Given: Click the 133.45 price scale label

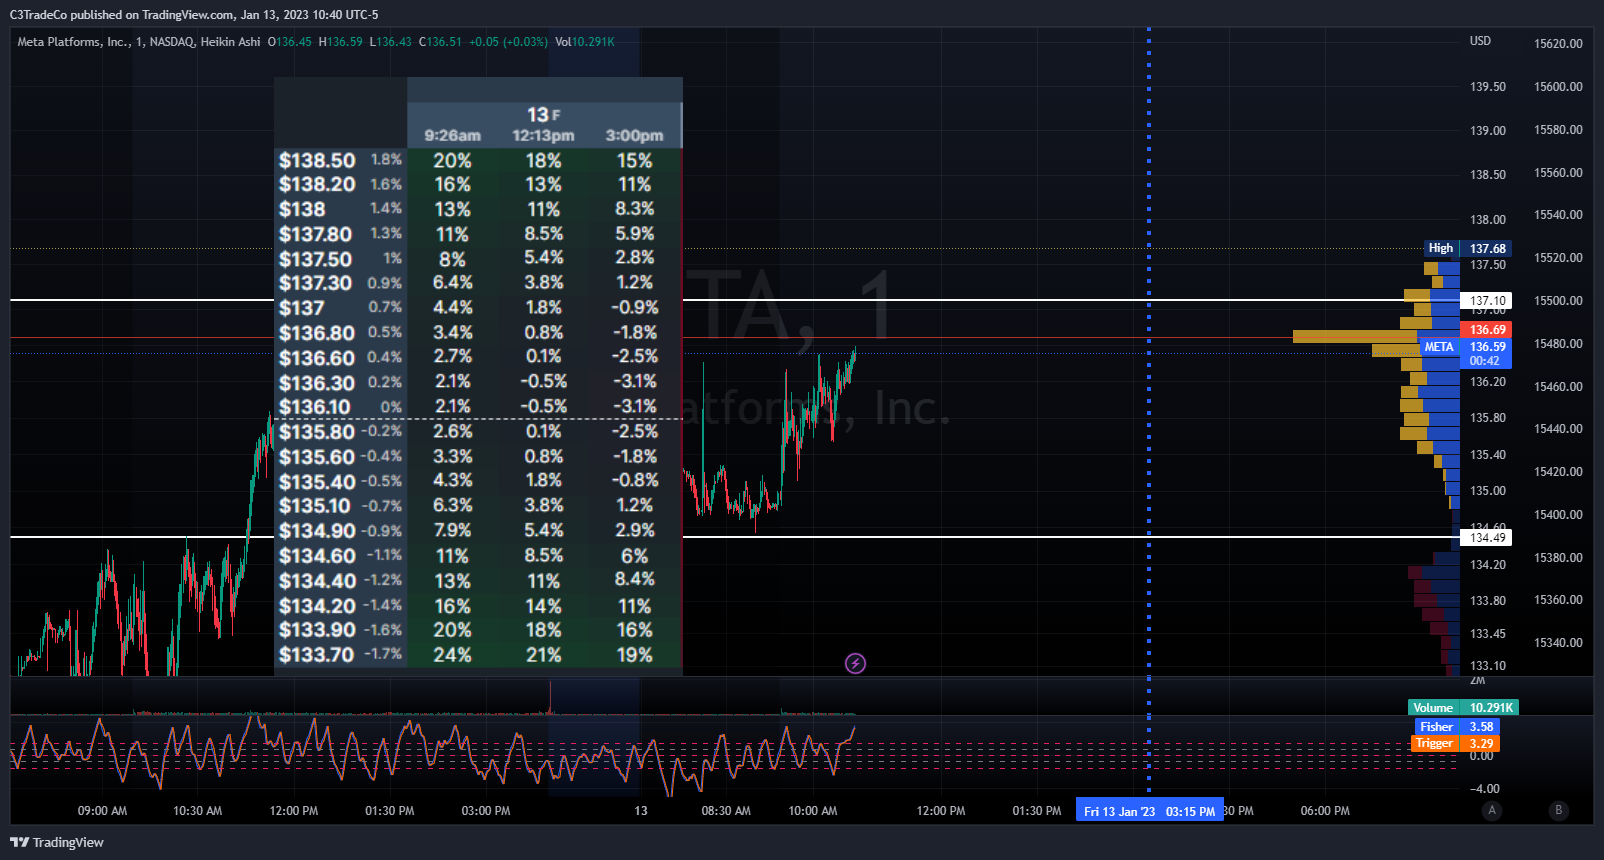Looking at the screenshot, I should click(x=1487, y=634).
